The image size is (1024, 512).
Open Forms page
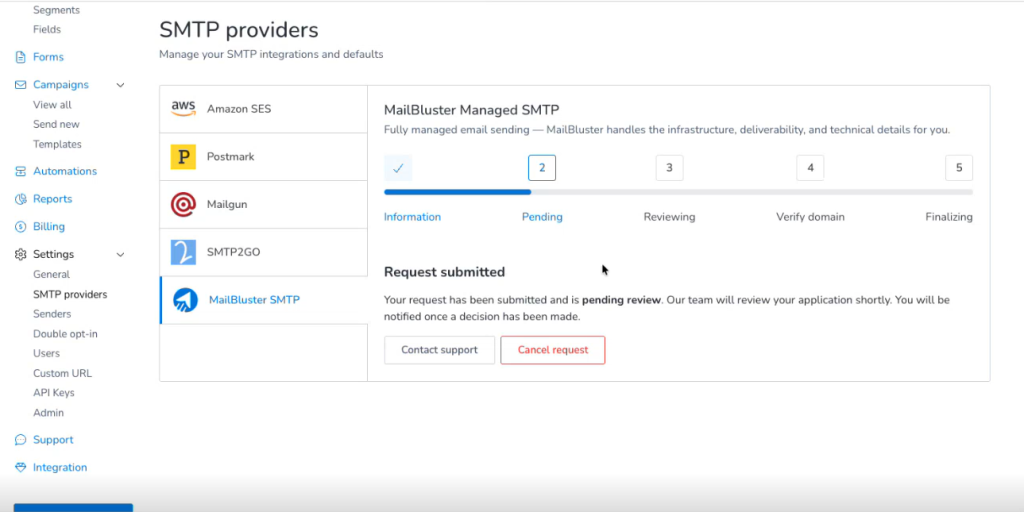tap(48, 57)
